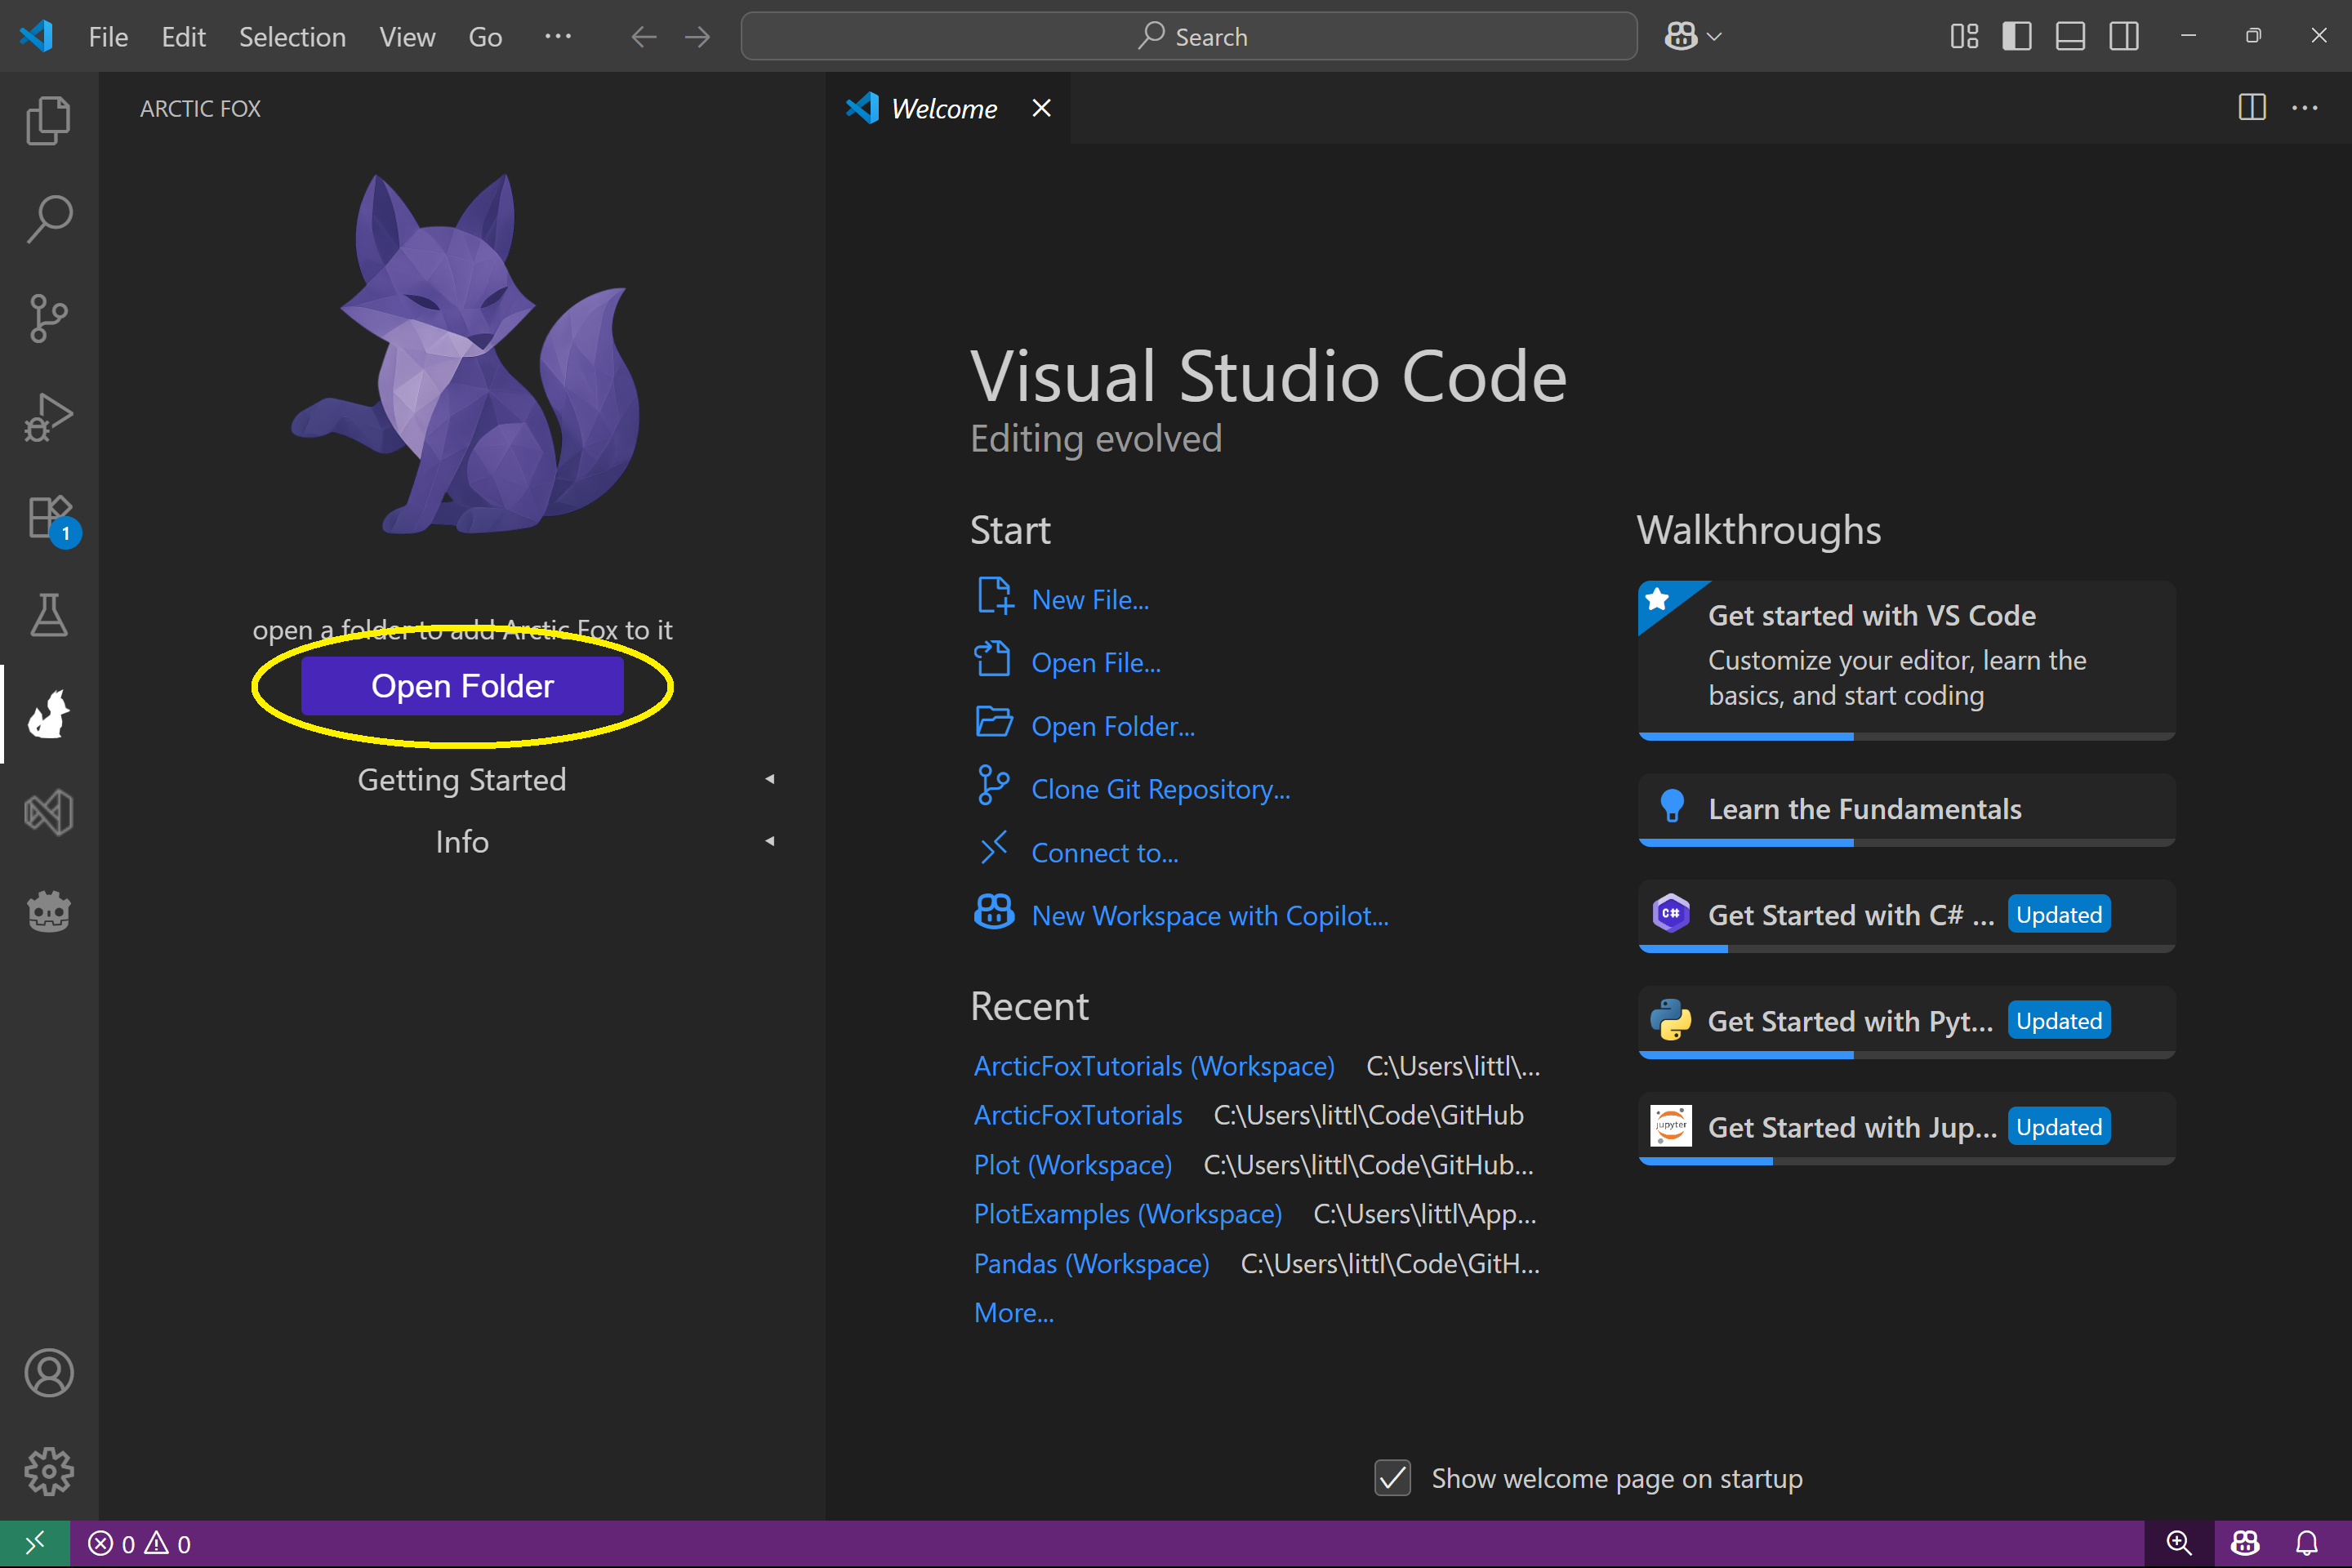Viewport: 2352px width, 1568px height.
Task: Open the Search view in activity bar
Action: click(x=48, y=219)
